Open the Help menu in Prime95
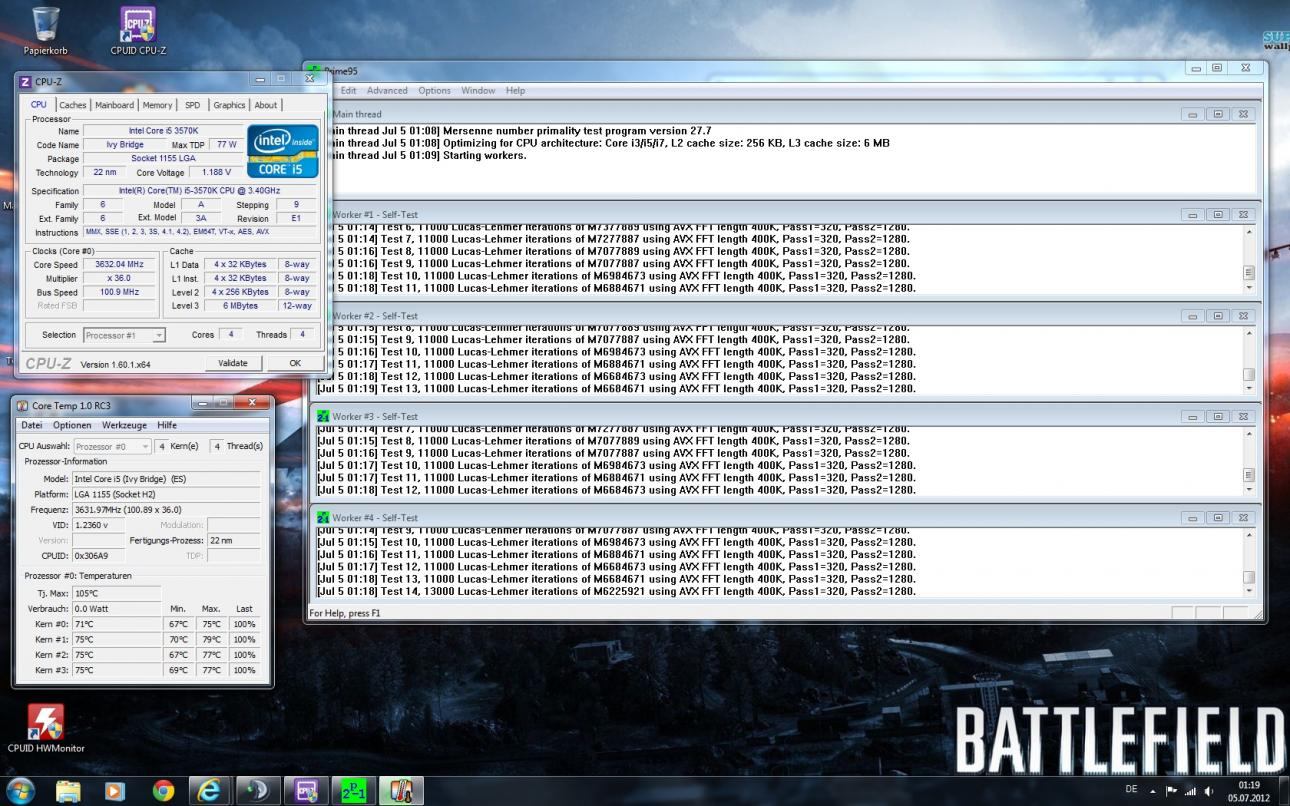1290x806 pixels. (515, 91)
